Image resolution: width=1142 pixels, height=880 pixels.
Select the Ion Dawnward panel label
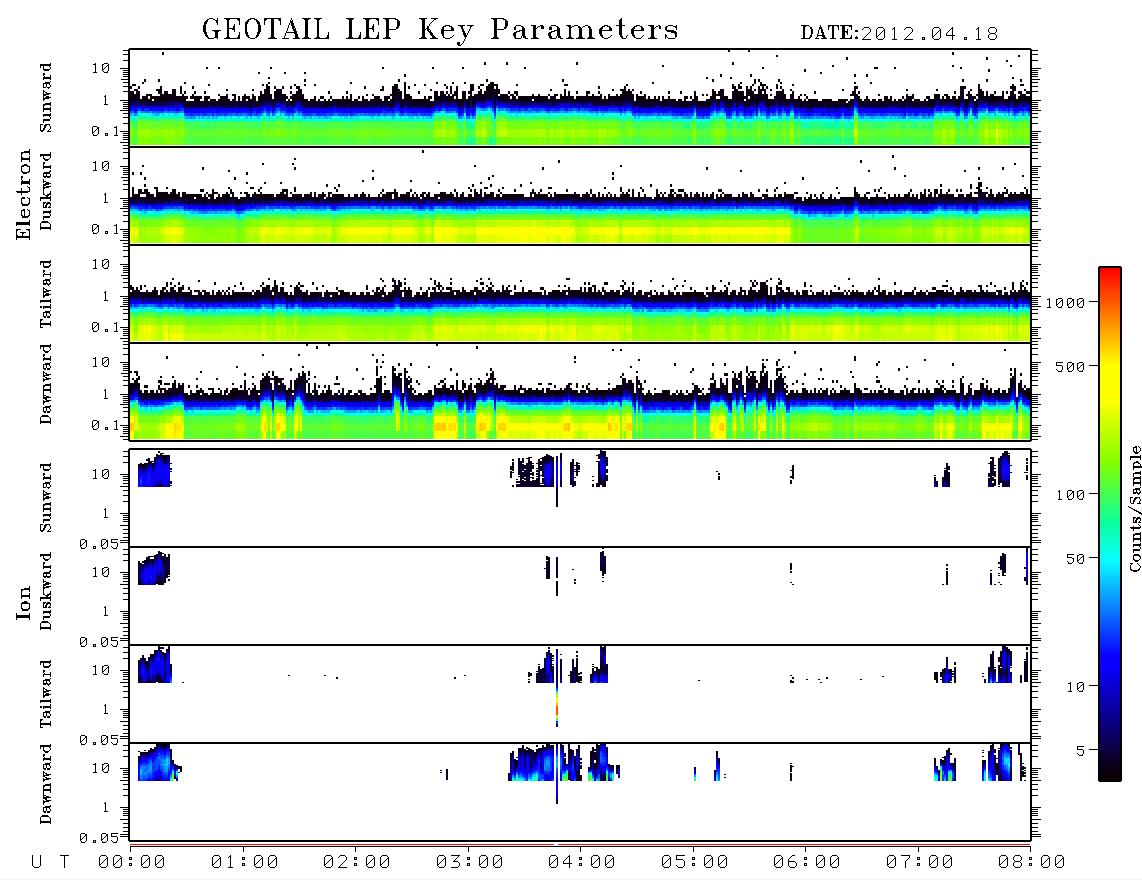point(46,784)
